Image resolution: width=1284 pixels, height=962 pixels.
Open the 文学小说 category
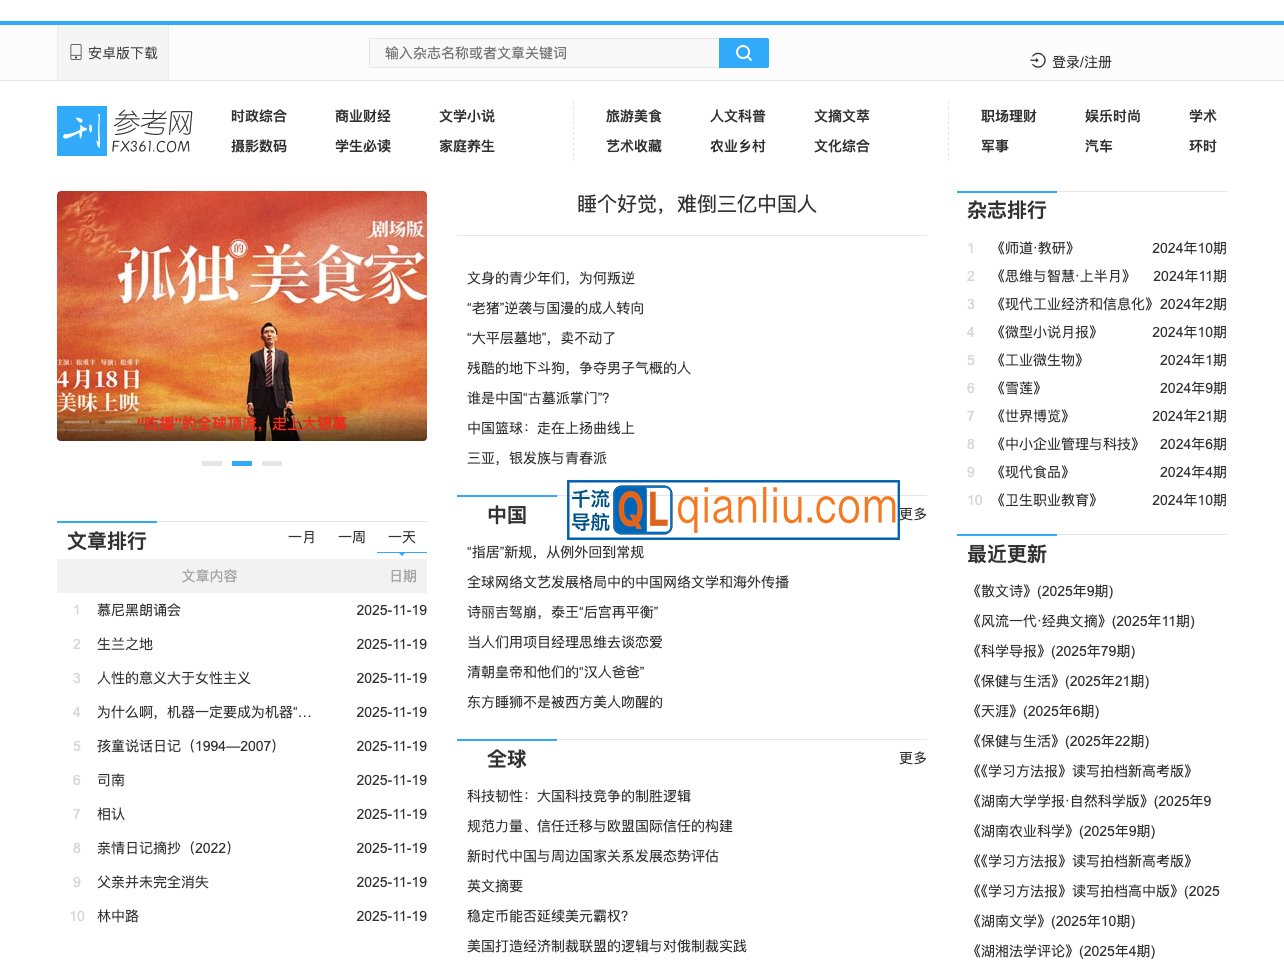point(466,116)
